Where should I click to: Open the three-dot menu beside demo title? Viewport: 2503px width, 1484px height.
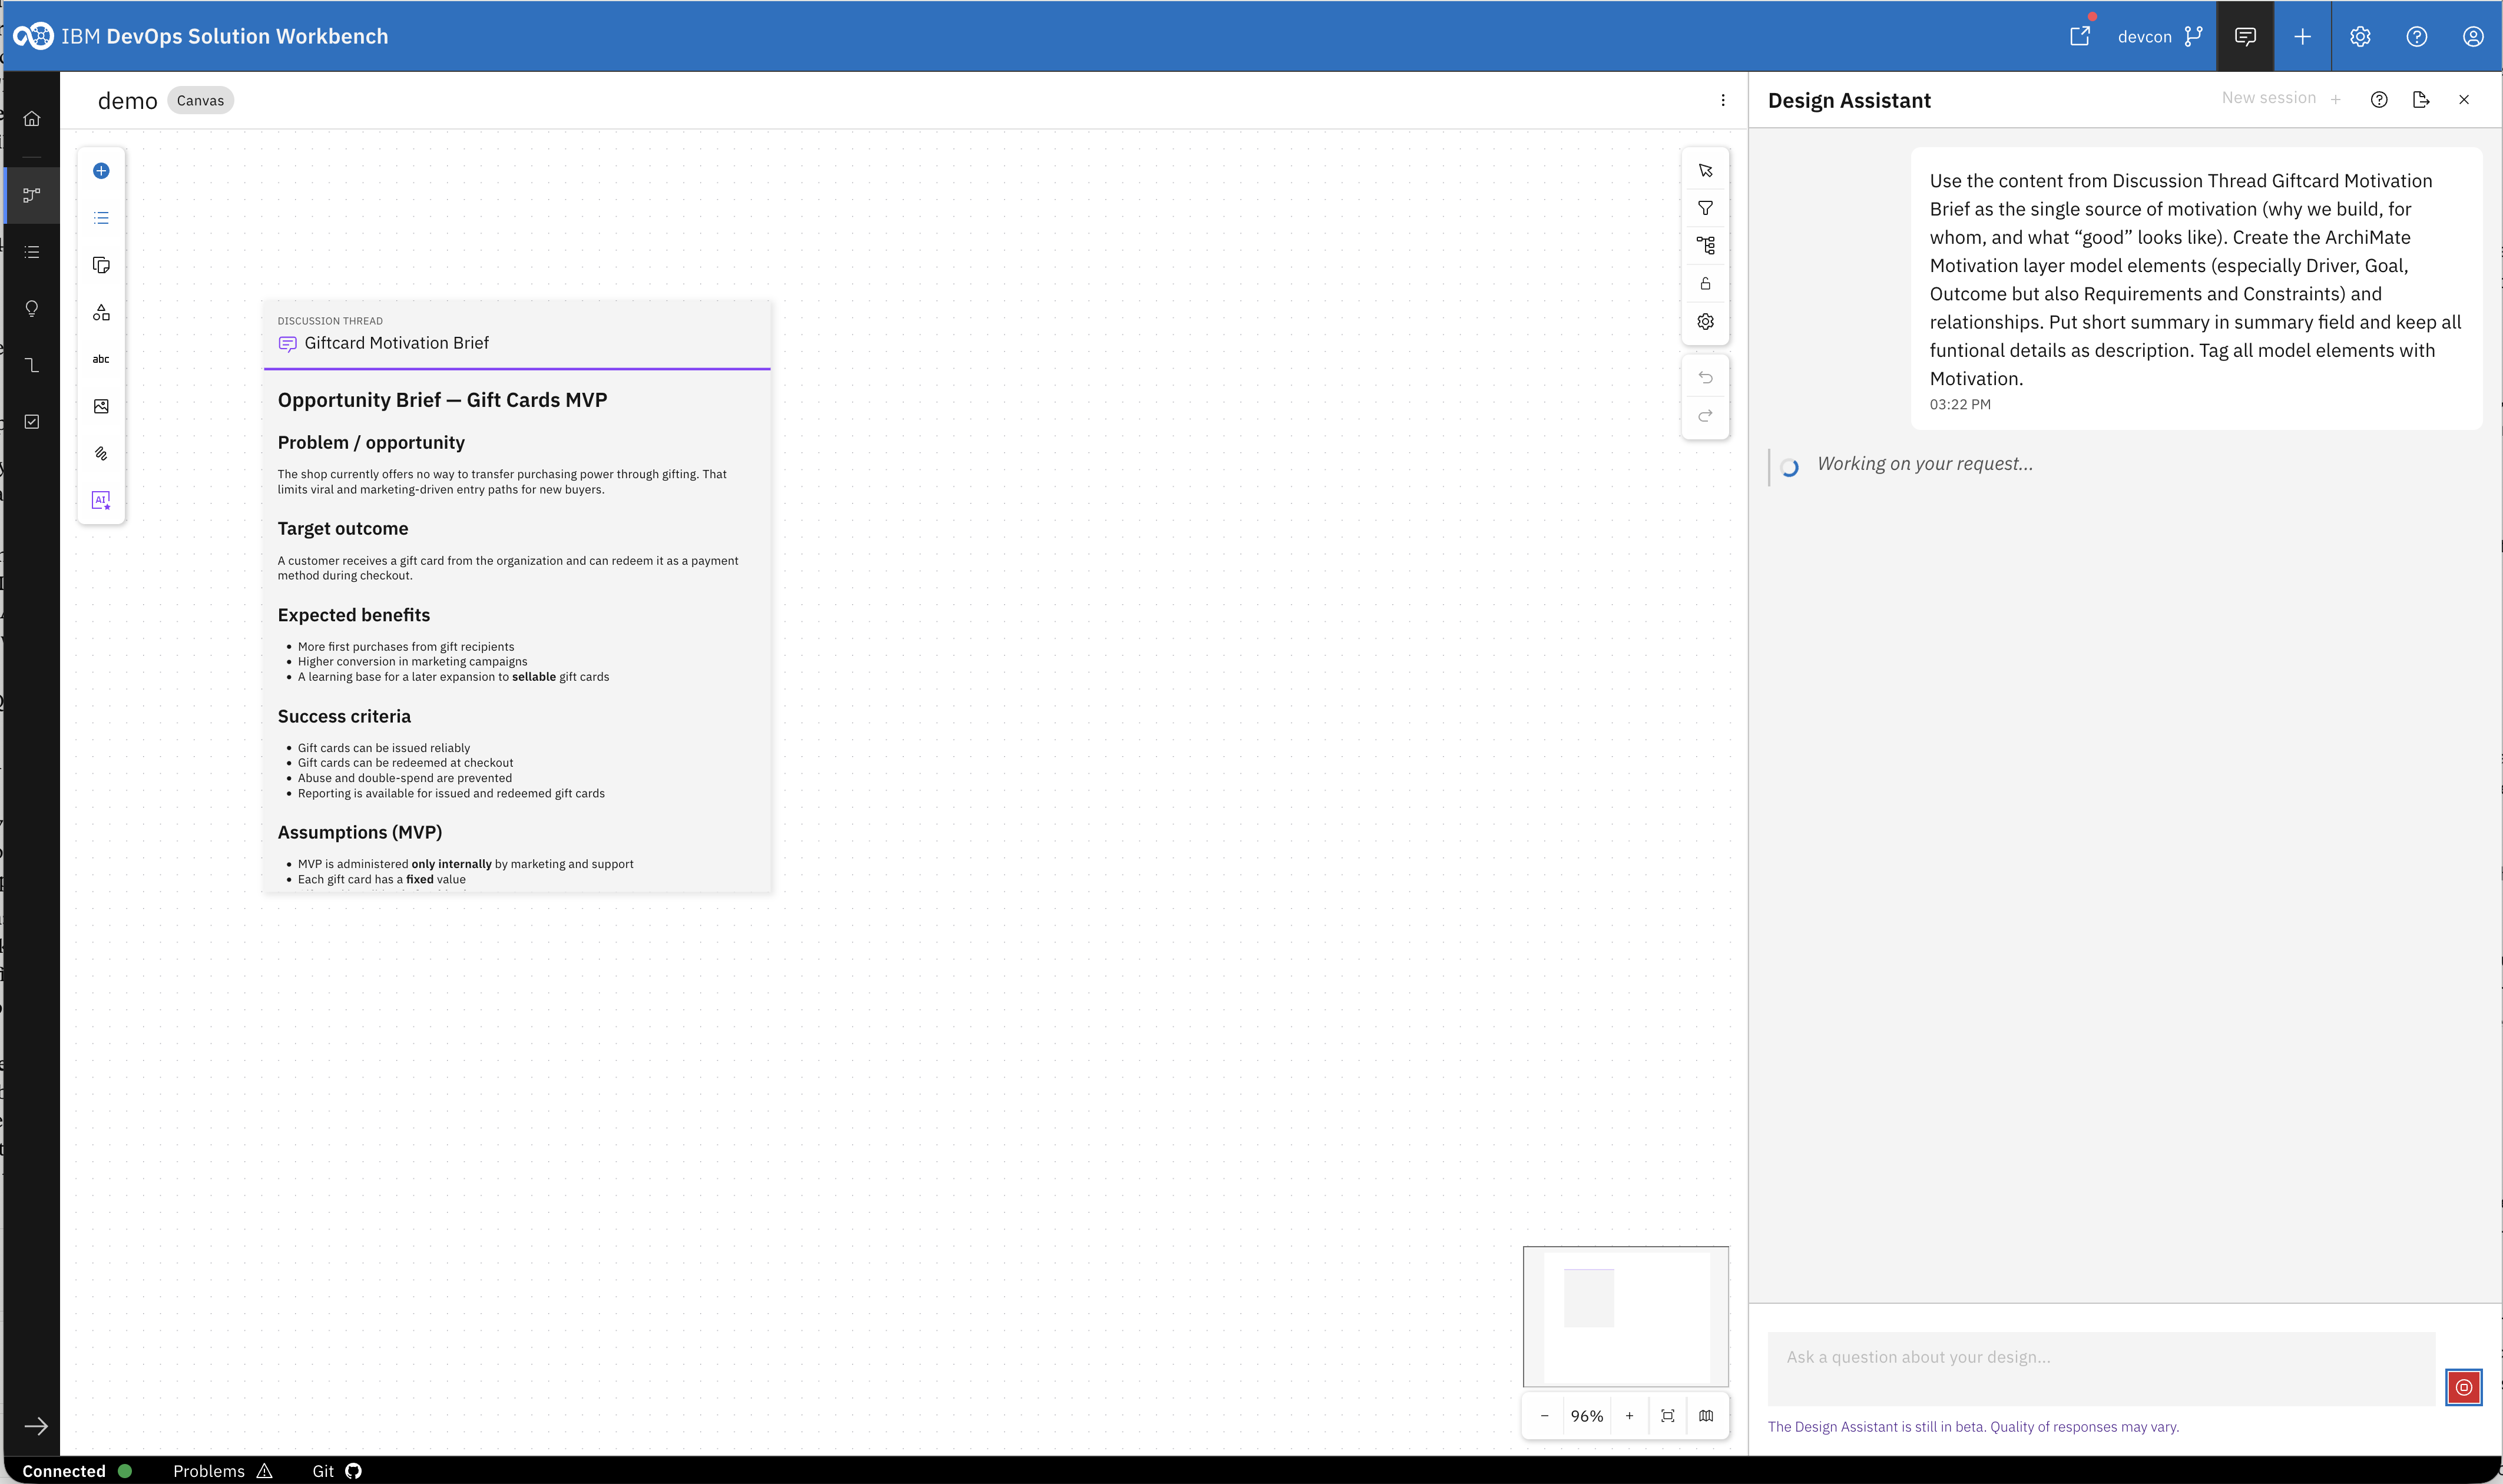[x=1722, y=100]
